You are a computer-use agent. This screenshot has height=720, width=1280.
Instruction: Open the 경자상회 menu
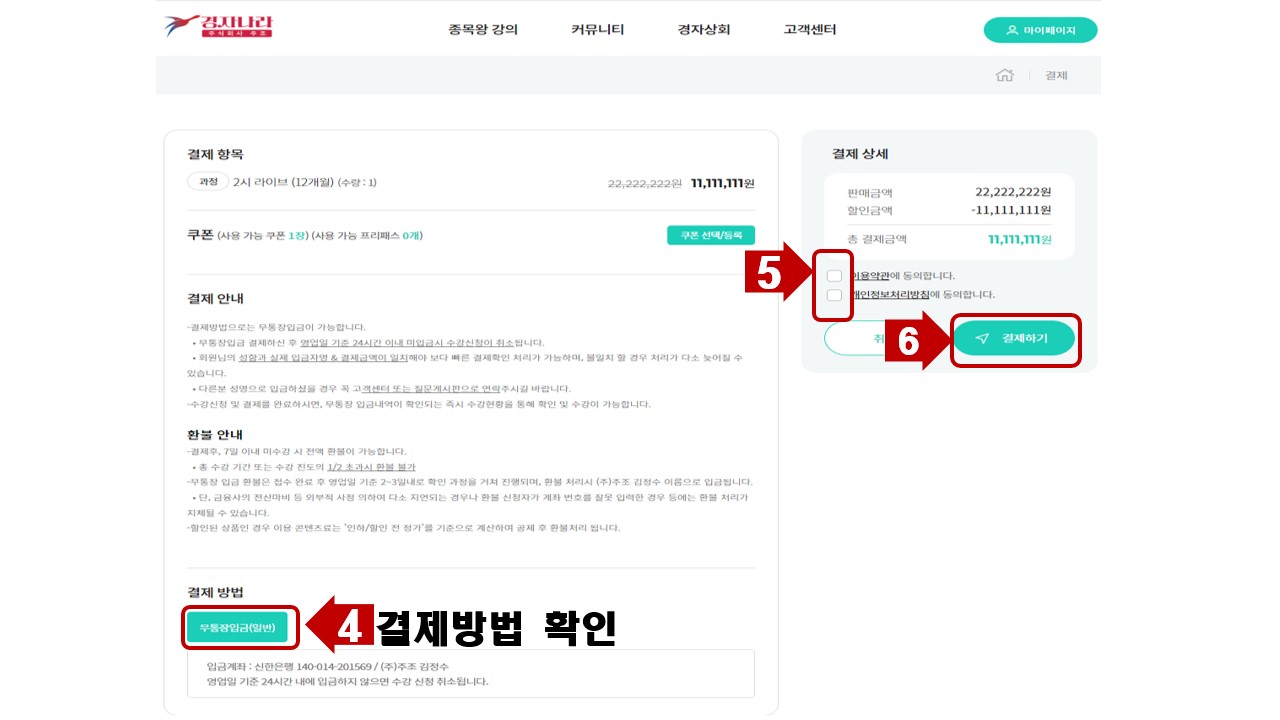coord(704,30)
